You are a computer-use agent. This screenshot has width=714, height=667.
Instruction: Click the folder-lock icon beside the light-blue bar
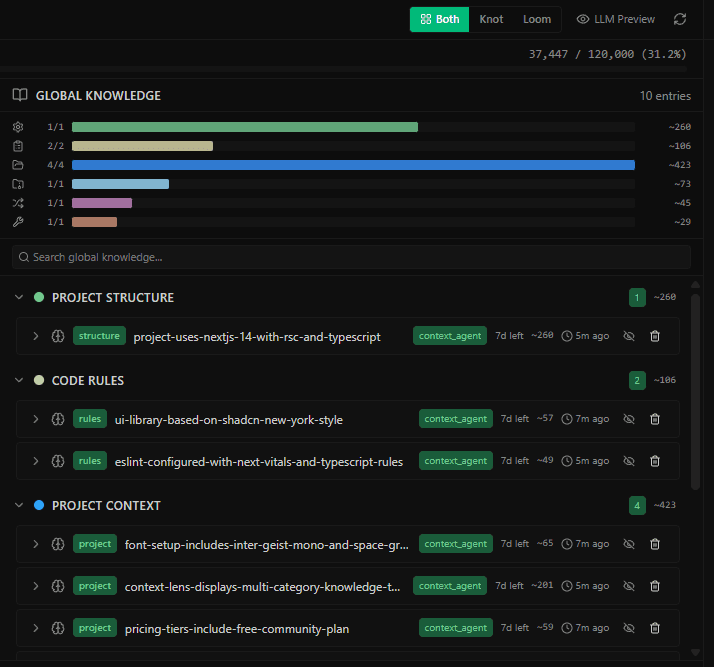(18, 184)
